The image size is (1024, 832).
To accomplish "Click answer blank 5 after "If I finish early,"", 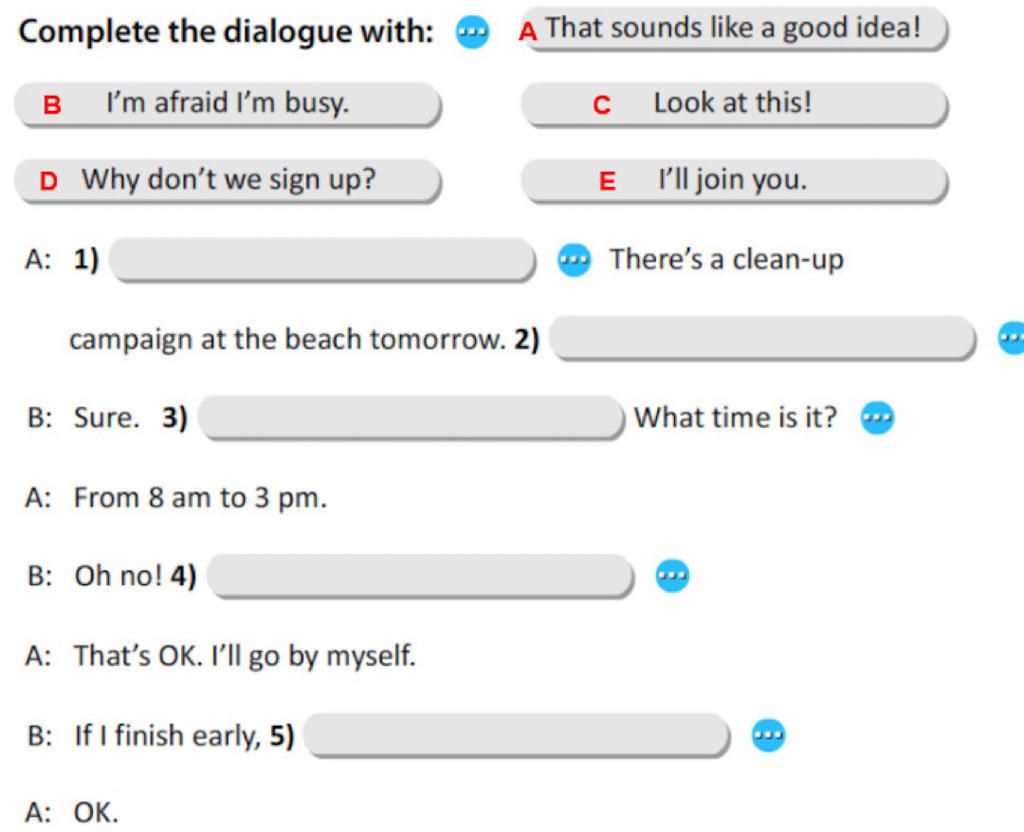I will point(517,735).
